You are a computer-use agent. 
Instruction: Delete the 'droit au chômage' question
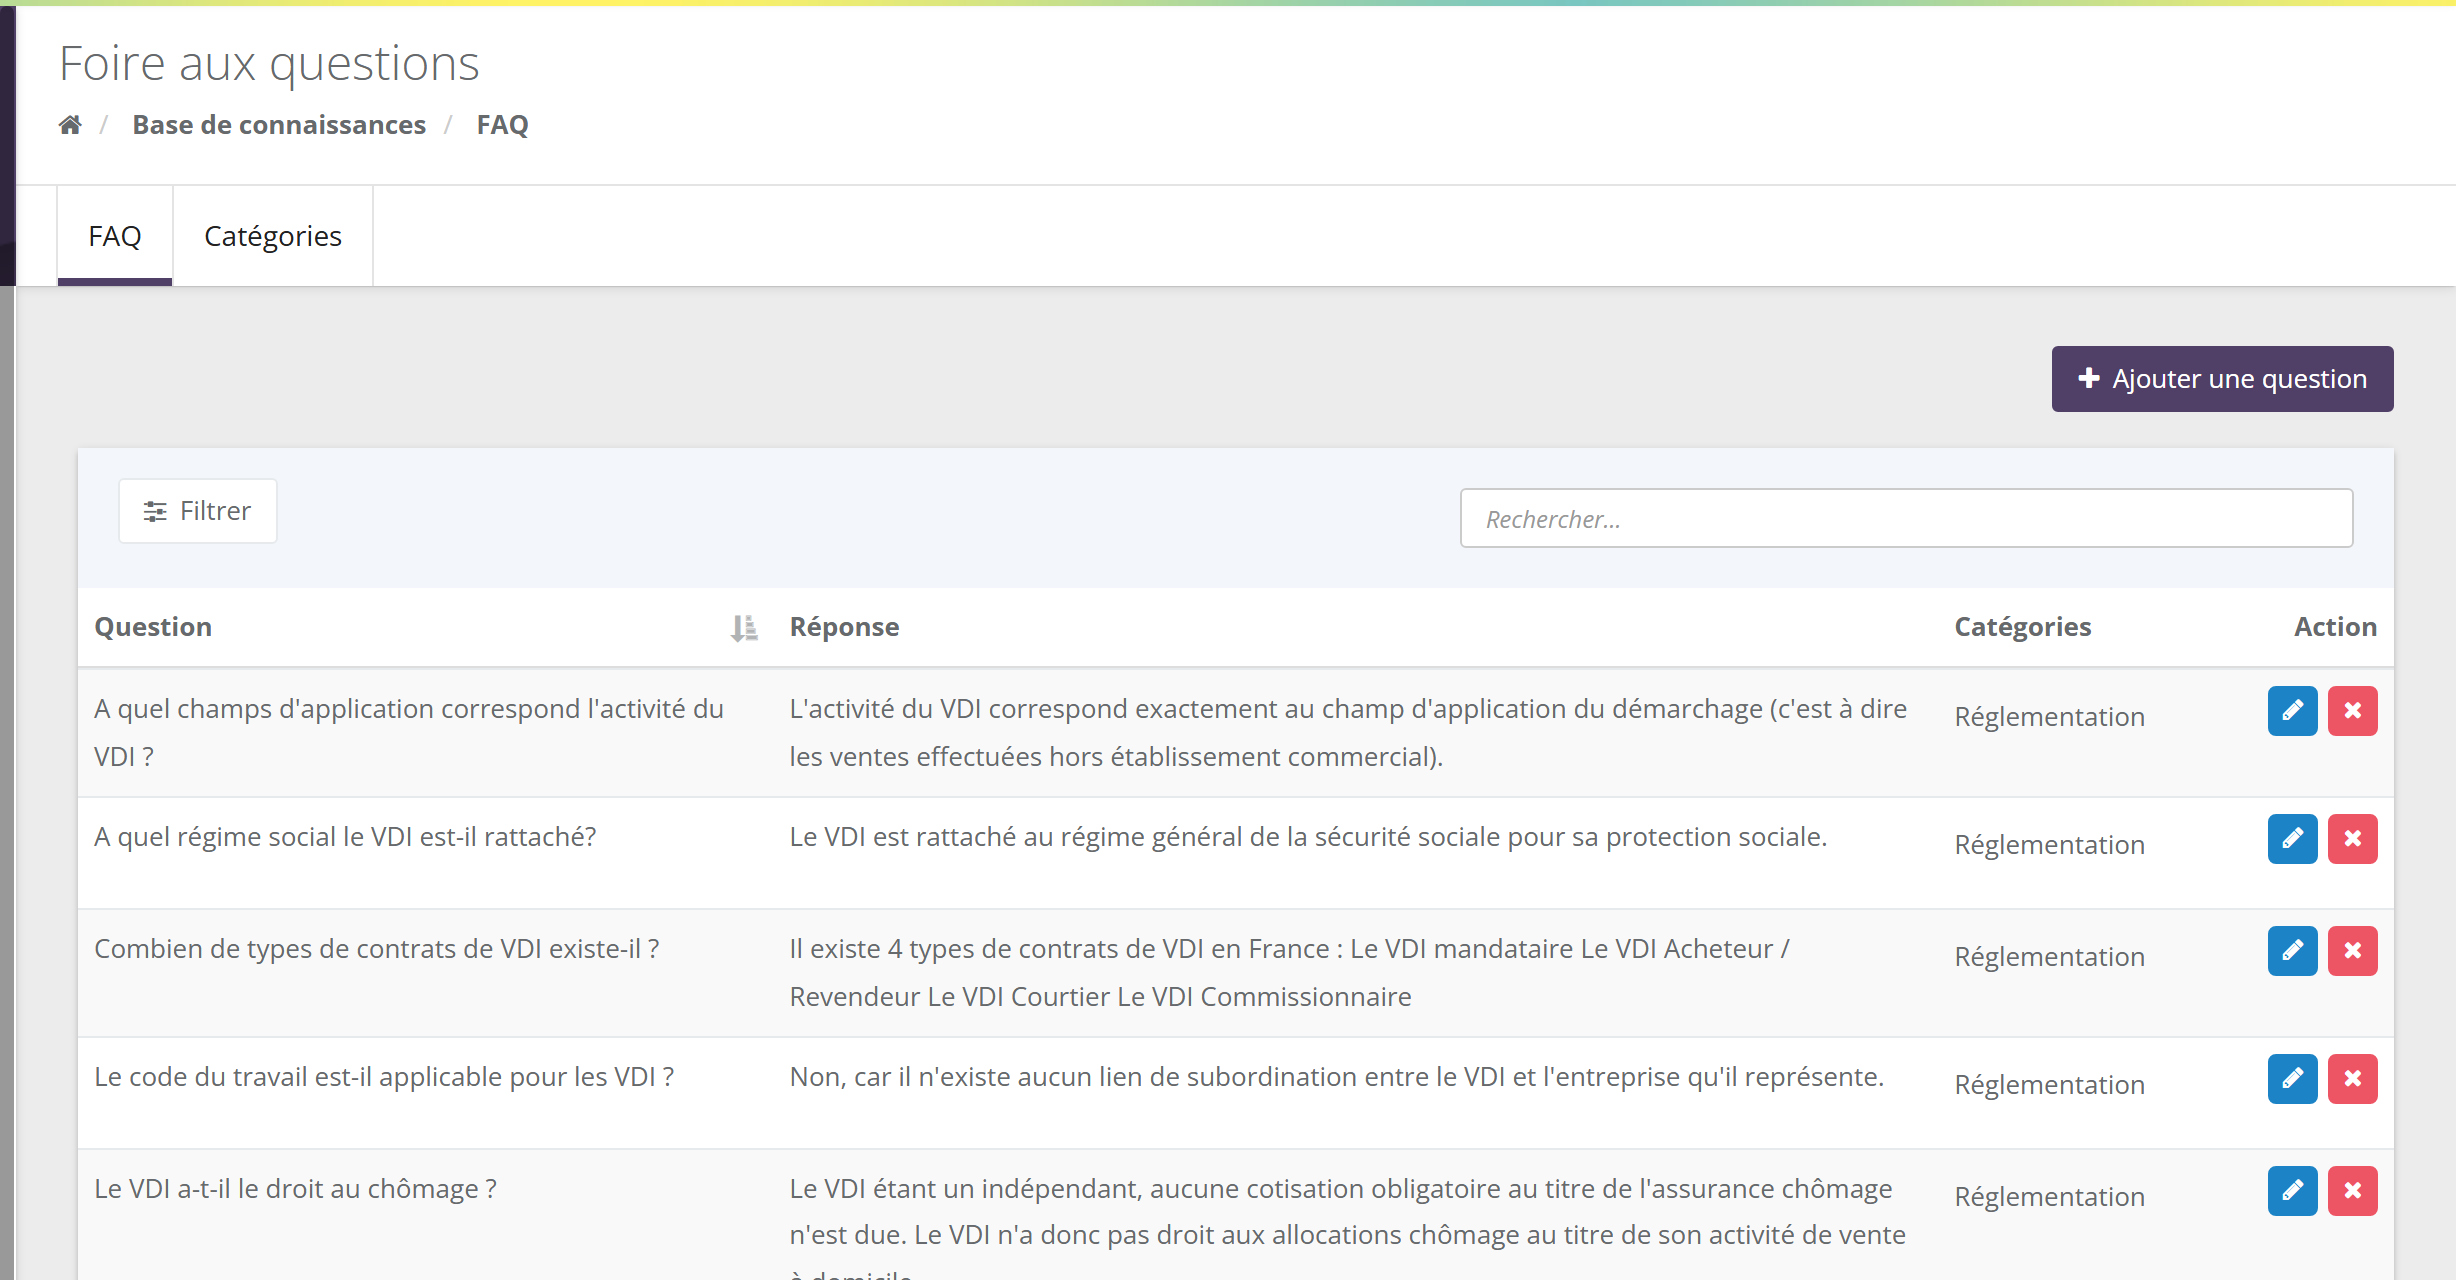coord(2352,1191)
